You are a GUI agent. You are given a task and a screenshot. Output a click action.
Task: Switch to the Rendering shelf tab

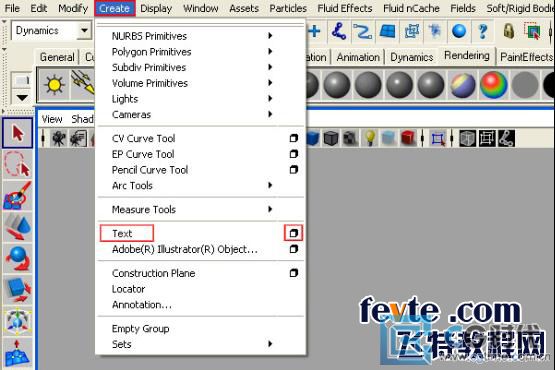coord(467,56)
